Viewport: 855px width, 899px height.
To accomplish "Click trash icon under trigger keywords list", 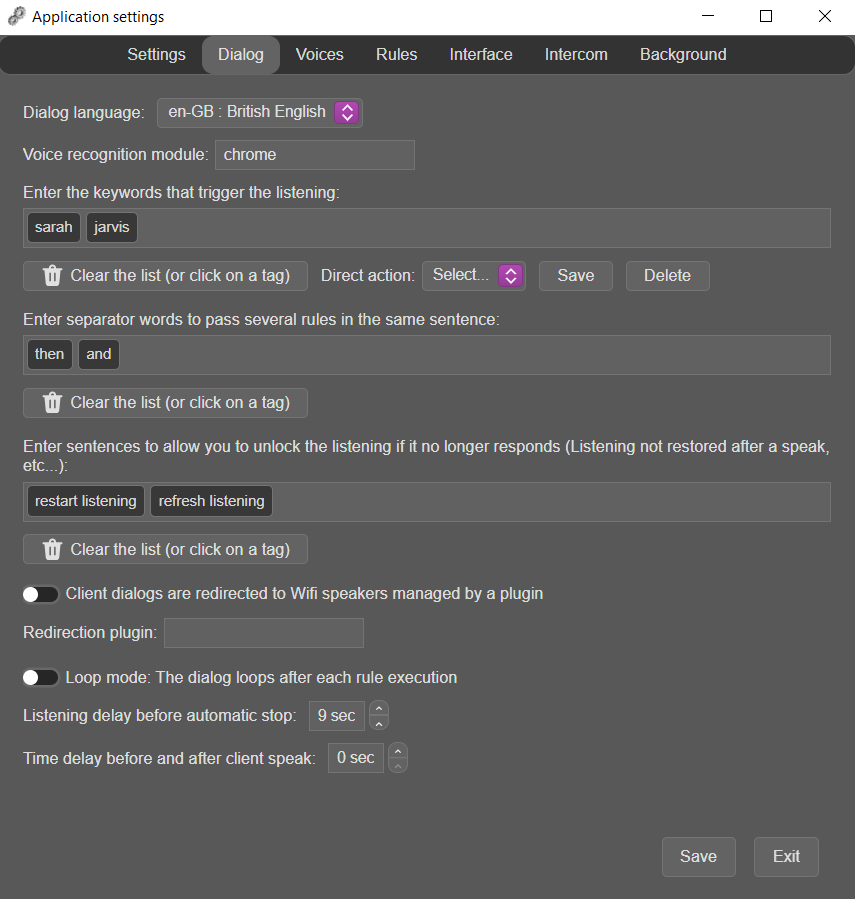I will click(52, 276).
